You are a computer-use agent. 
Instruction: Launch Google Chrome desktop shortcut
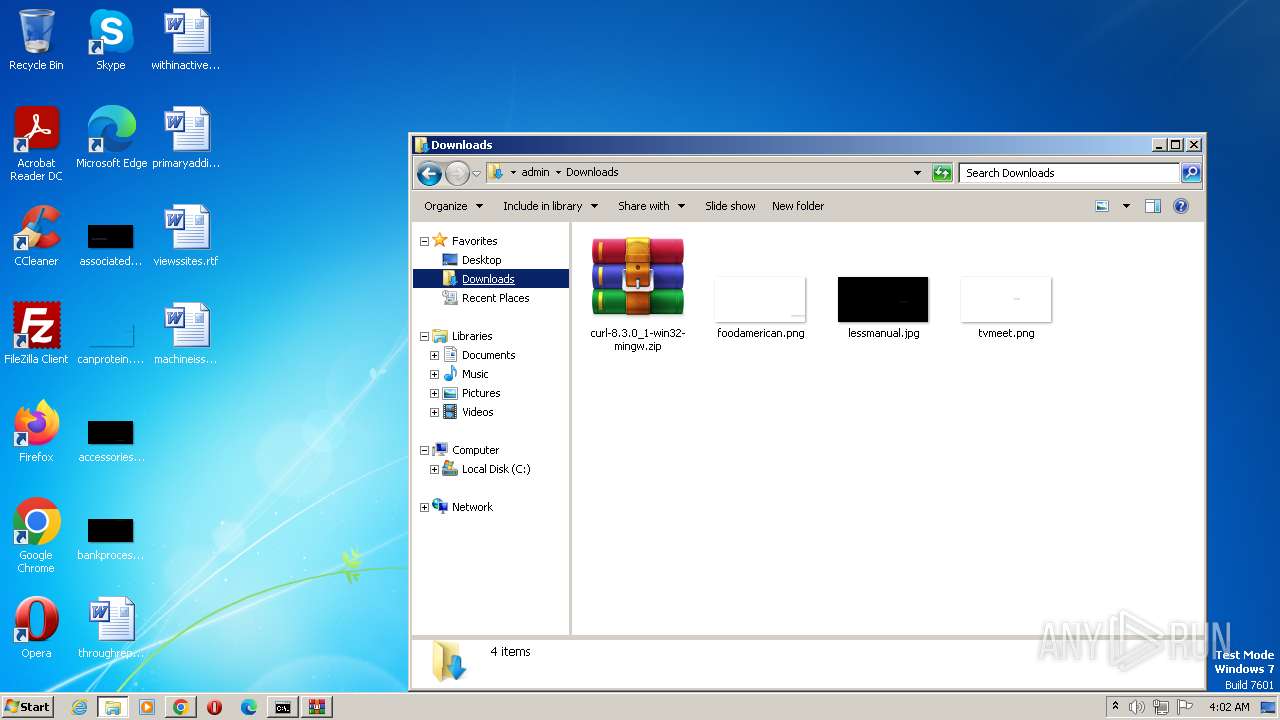pos(36,535)
